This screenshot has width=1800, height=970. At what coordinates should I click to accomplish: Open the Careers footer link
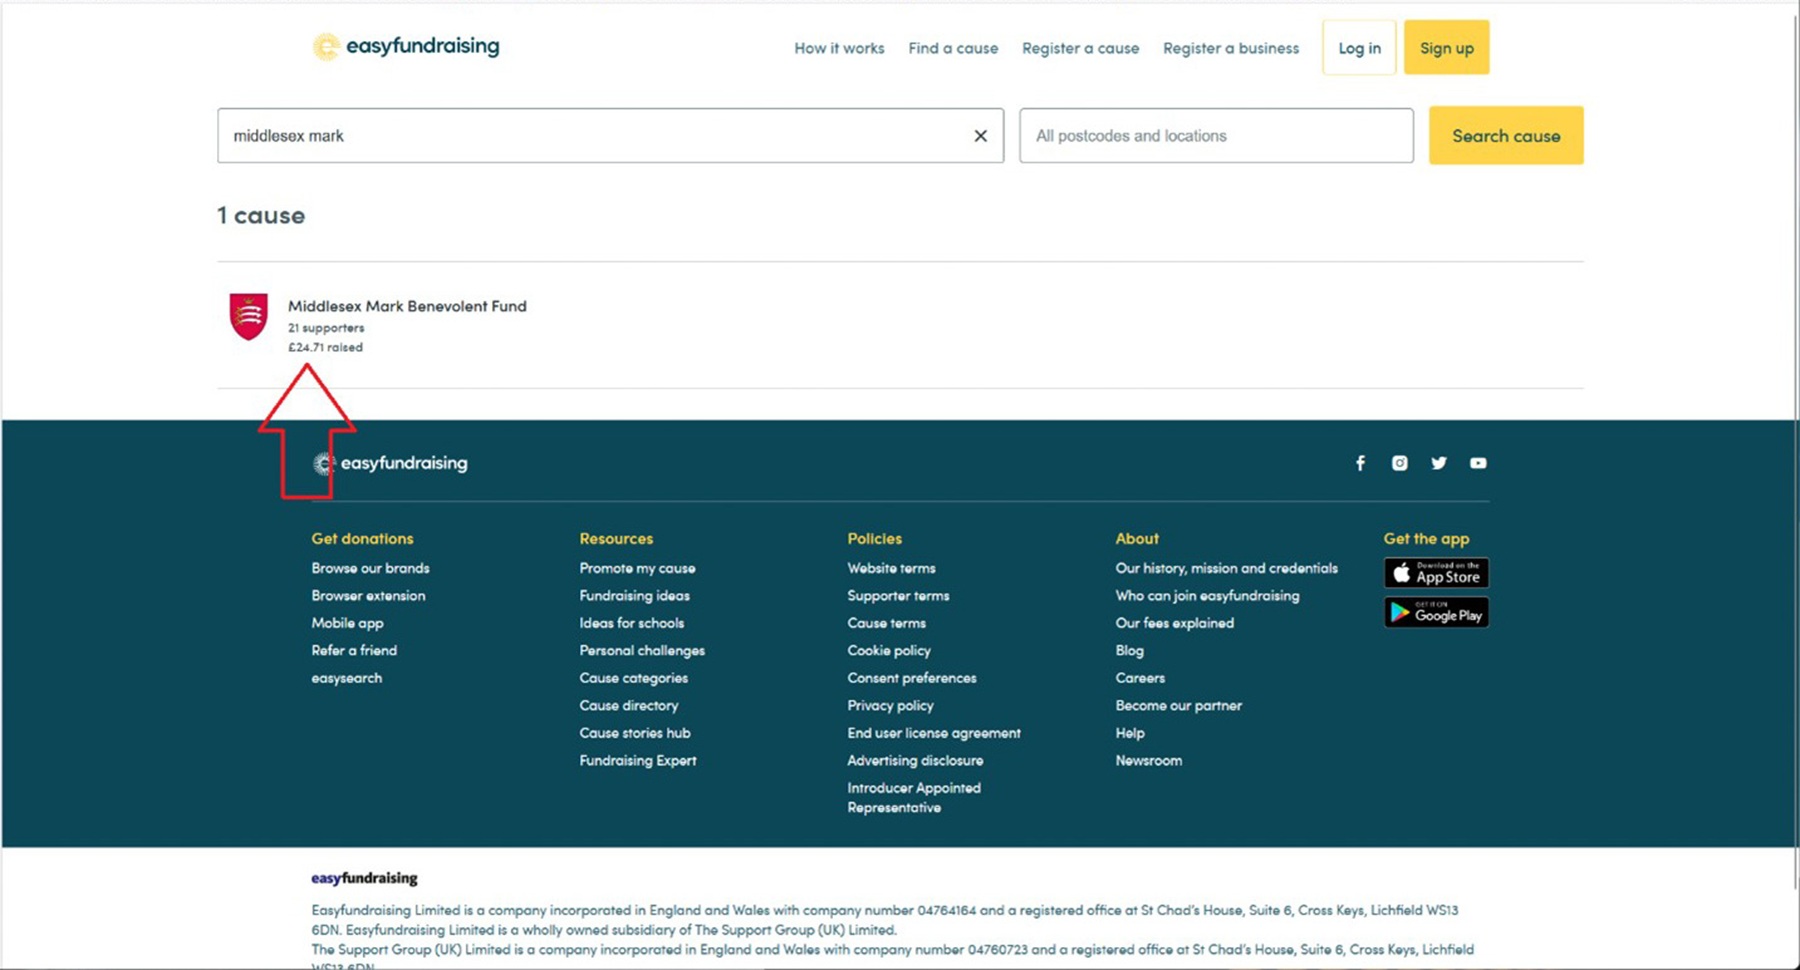tap(1140, 678)
